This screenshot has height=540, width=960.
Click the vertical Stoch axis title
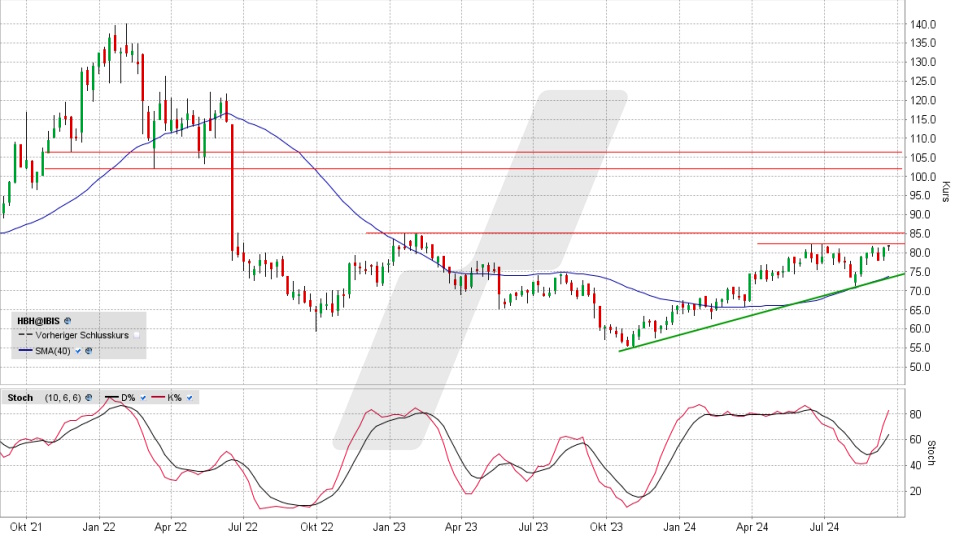coord(931,453)
